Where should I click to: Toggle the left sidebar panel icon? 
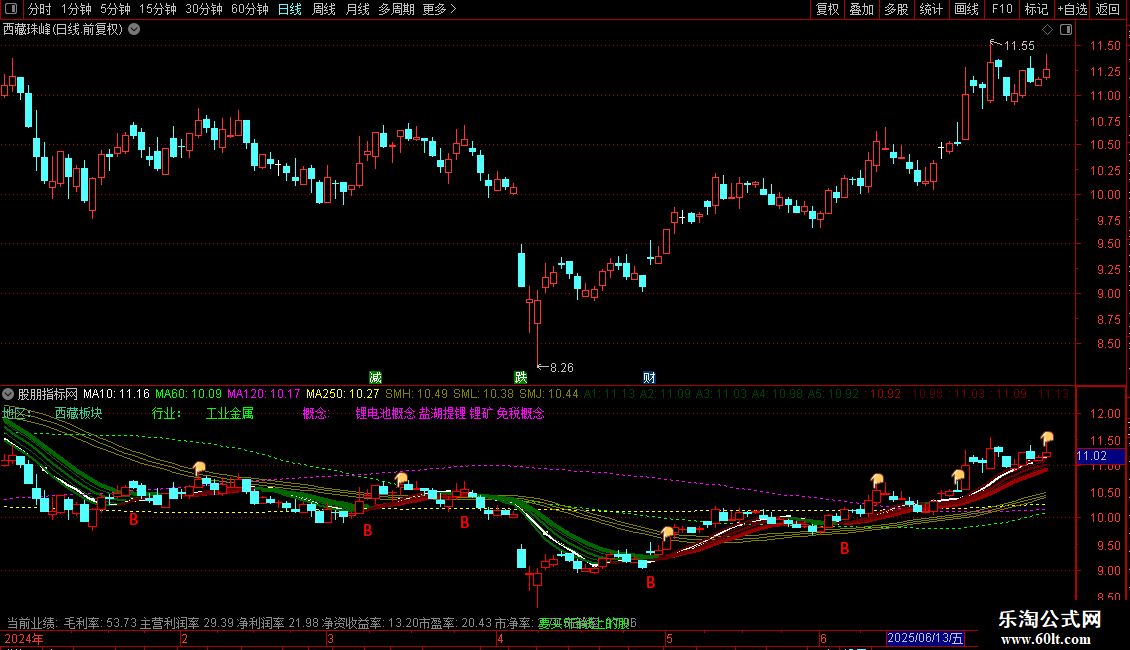[11, 9]
